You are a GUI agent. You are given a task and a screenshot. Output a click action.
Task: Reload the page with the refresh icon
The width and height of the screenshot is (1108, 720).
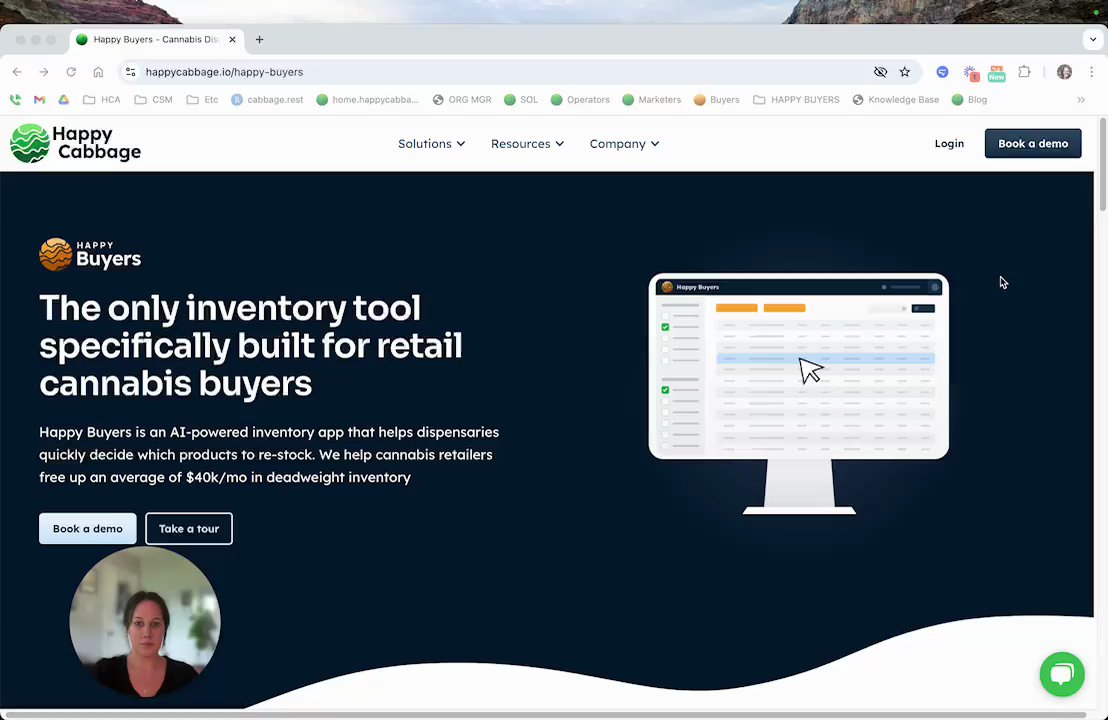(71, 72)
